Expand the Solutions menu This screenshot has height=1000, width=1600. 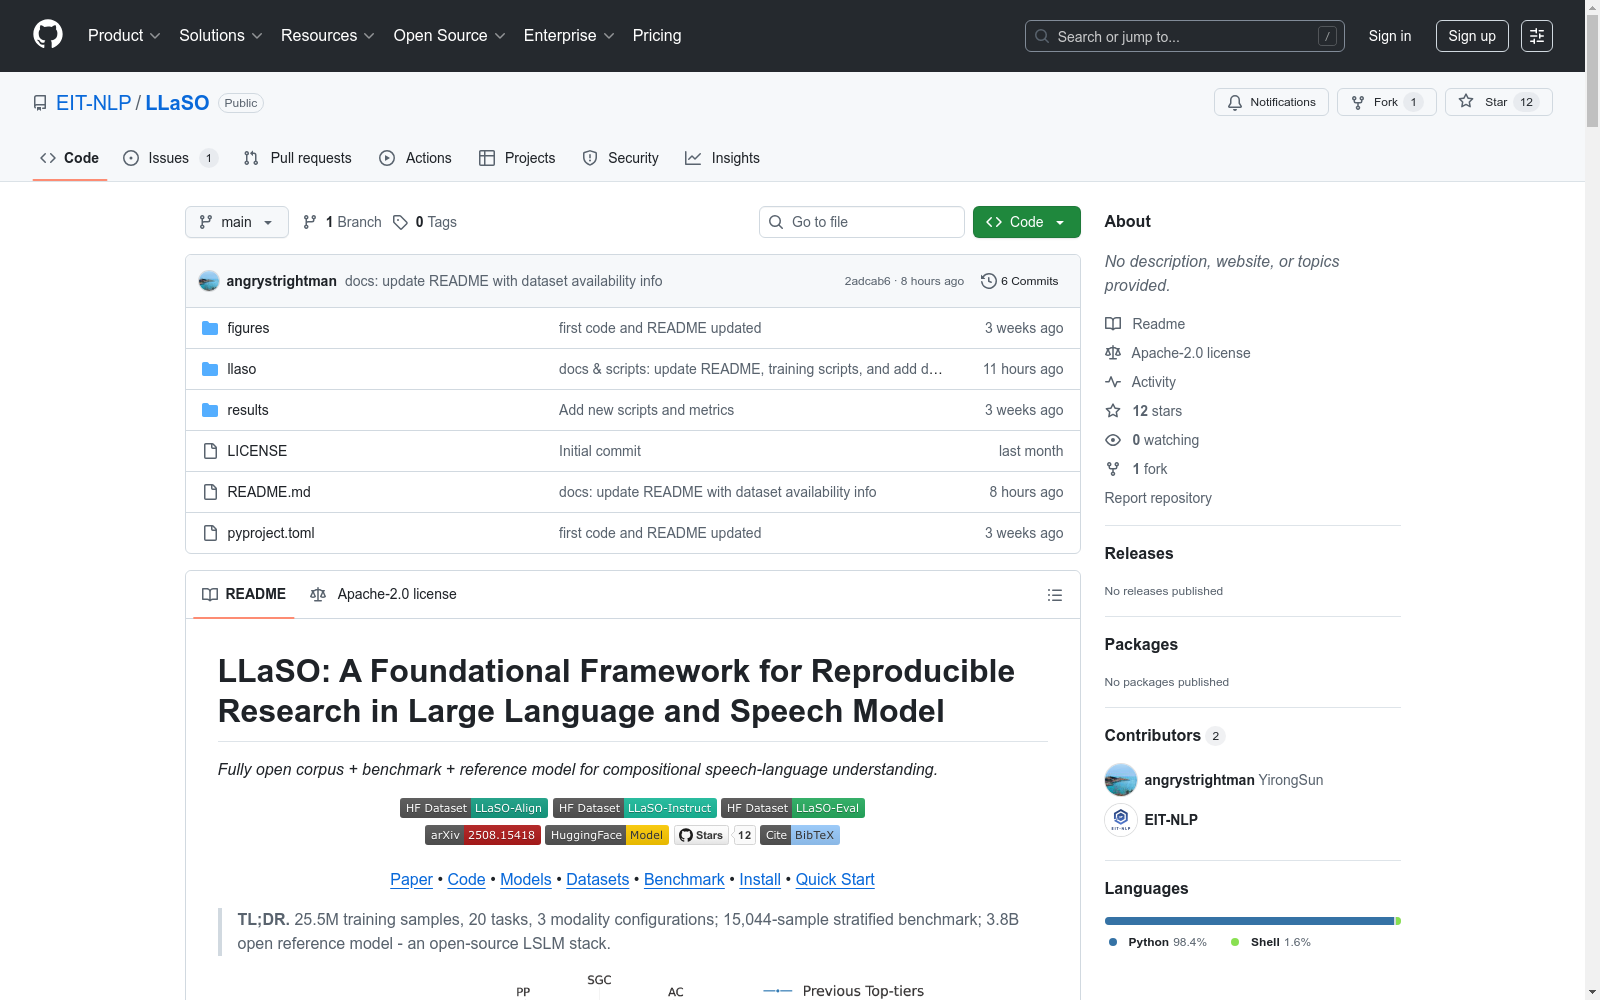[x=221, y=36]
